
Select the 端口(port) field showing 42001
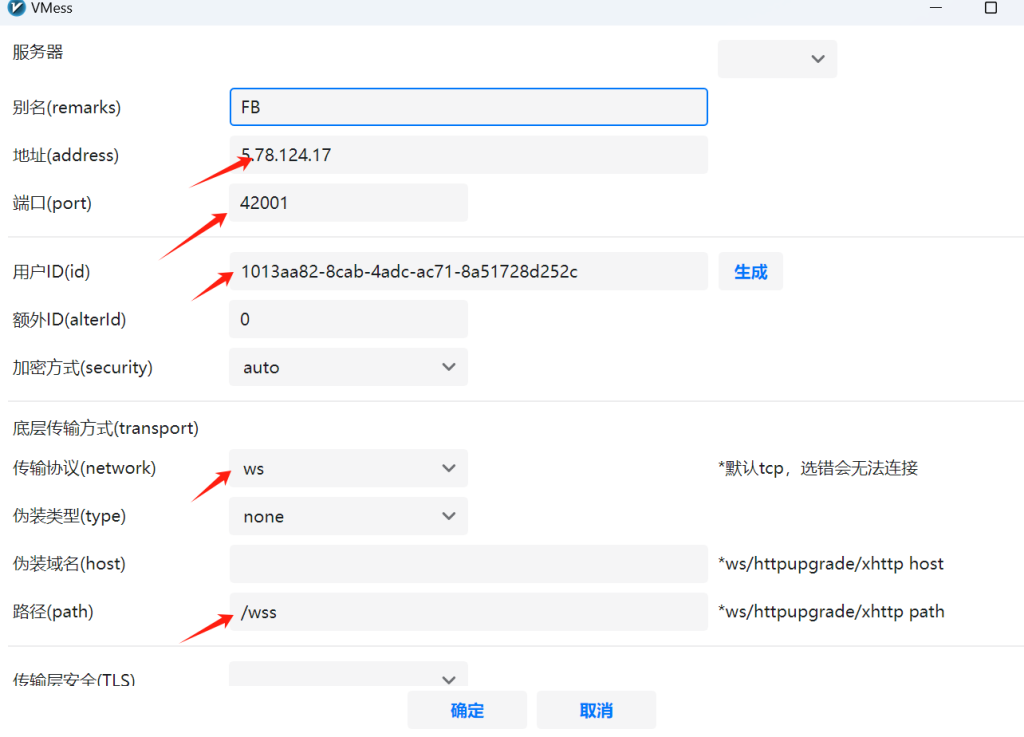pyautogui.click(x=348, y=203)
